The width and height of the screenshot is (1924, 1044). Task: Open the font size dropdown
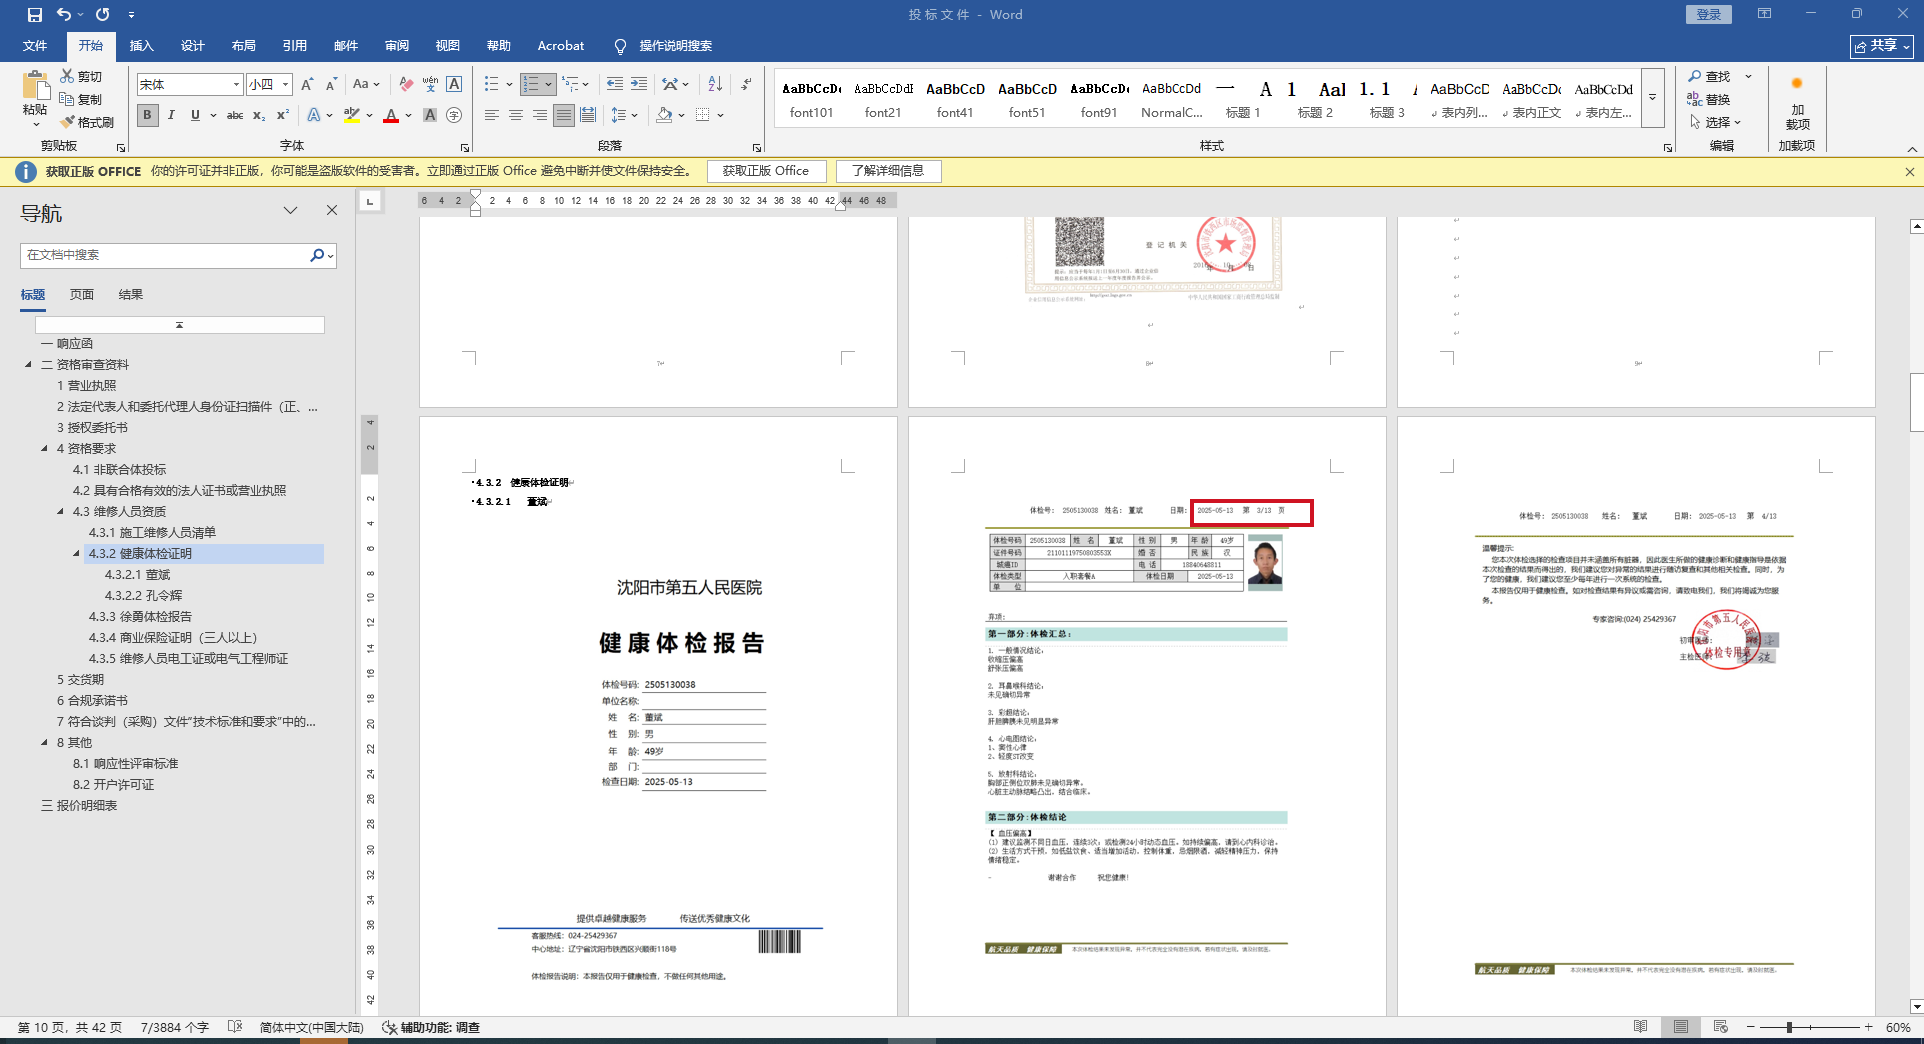pyautogui.click(x=285, y=85)
